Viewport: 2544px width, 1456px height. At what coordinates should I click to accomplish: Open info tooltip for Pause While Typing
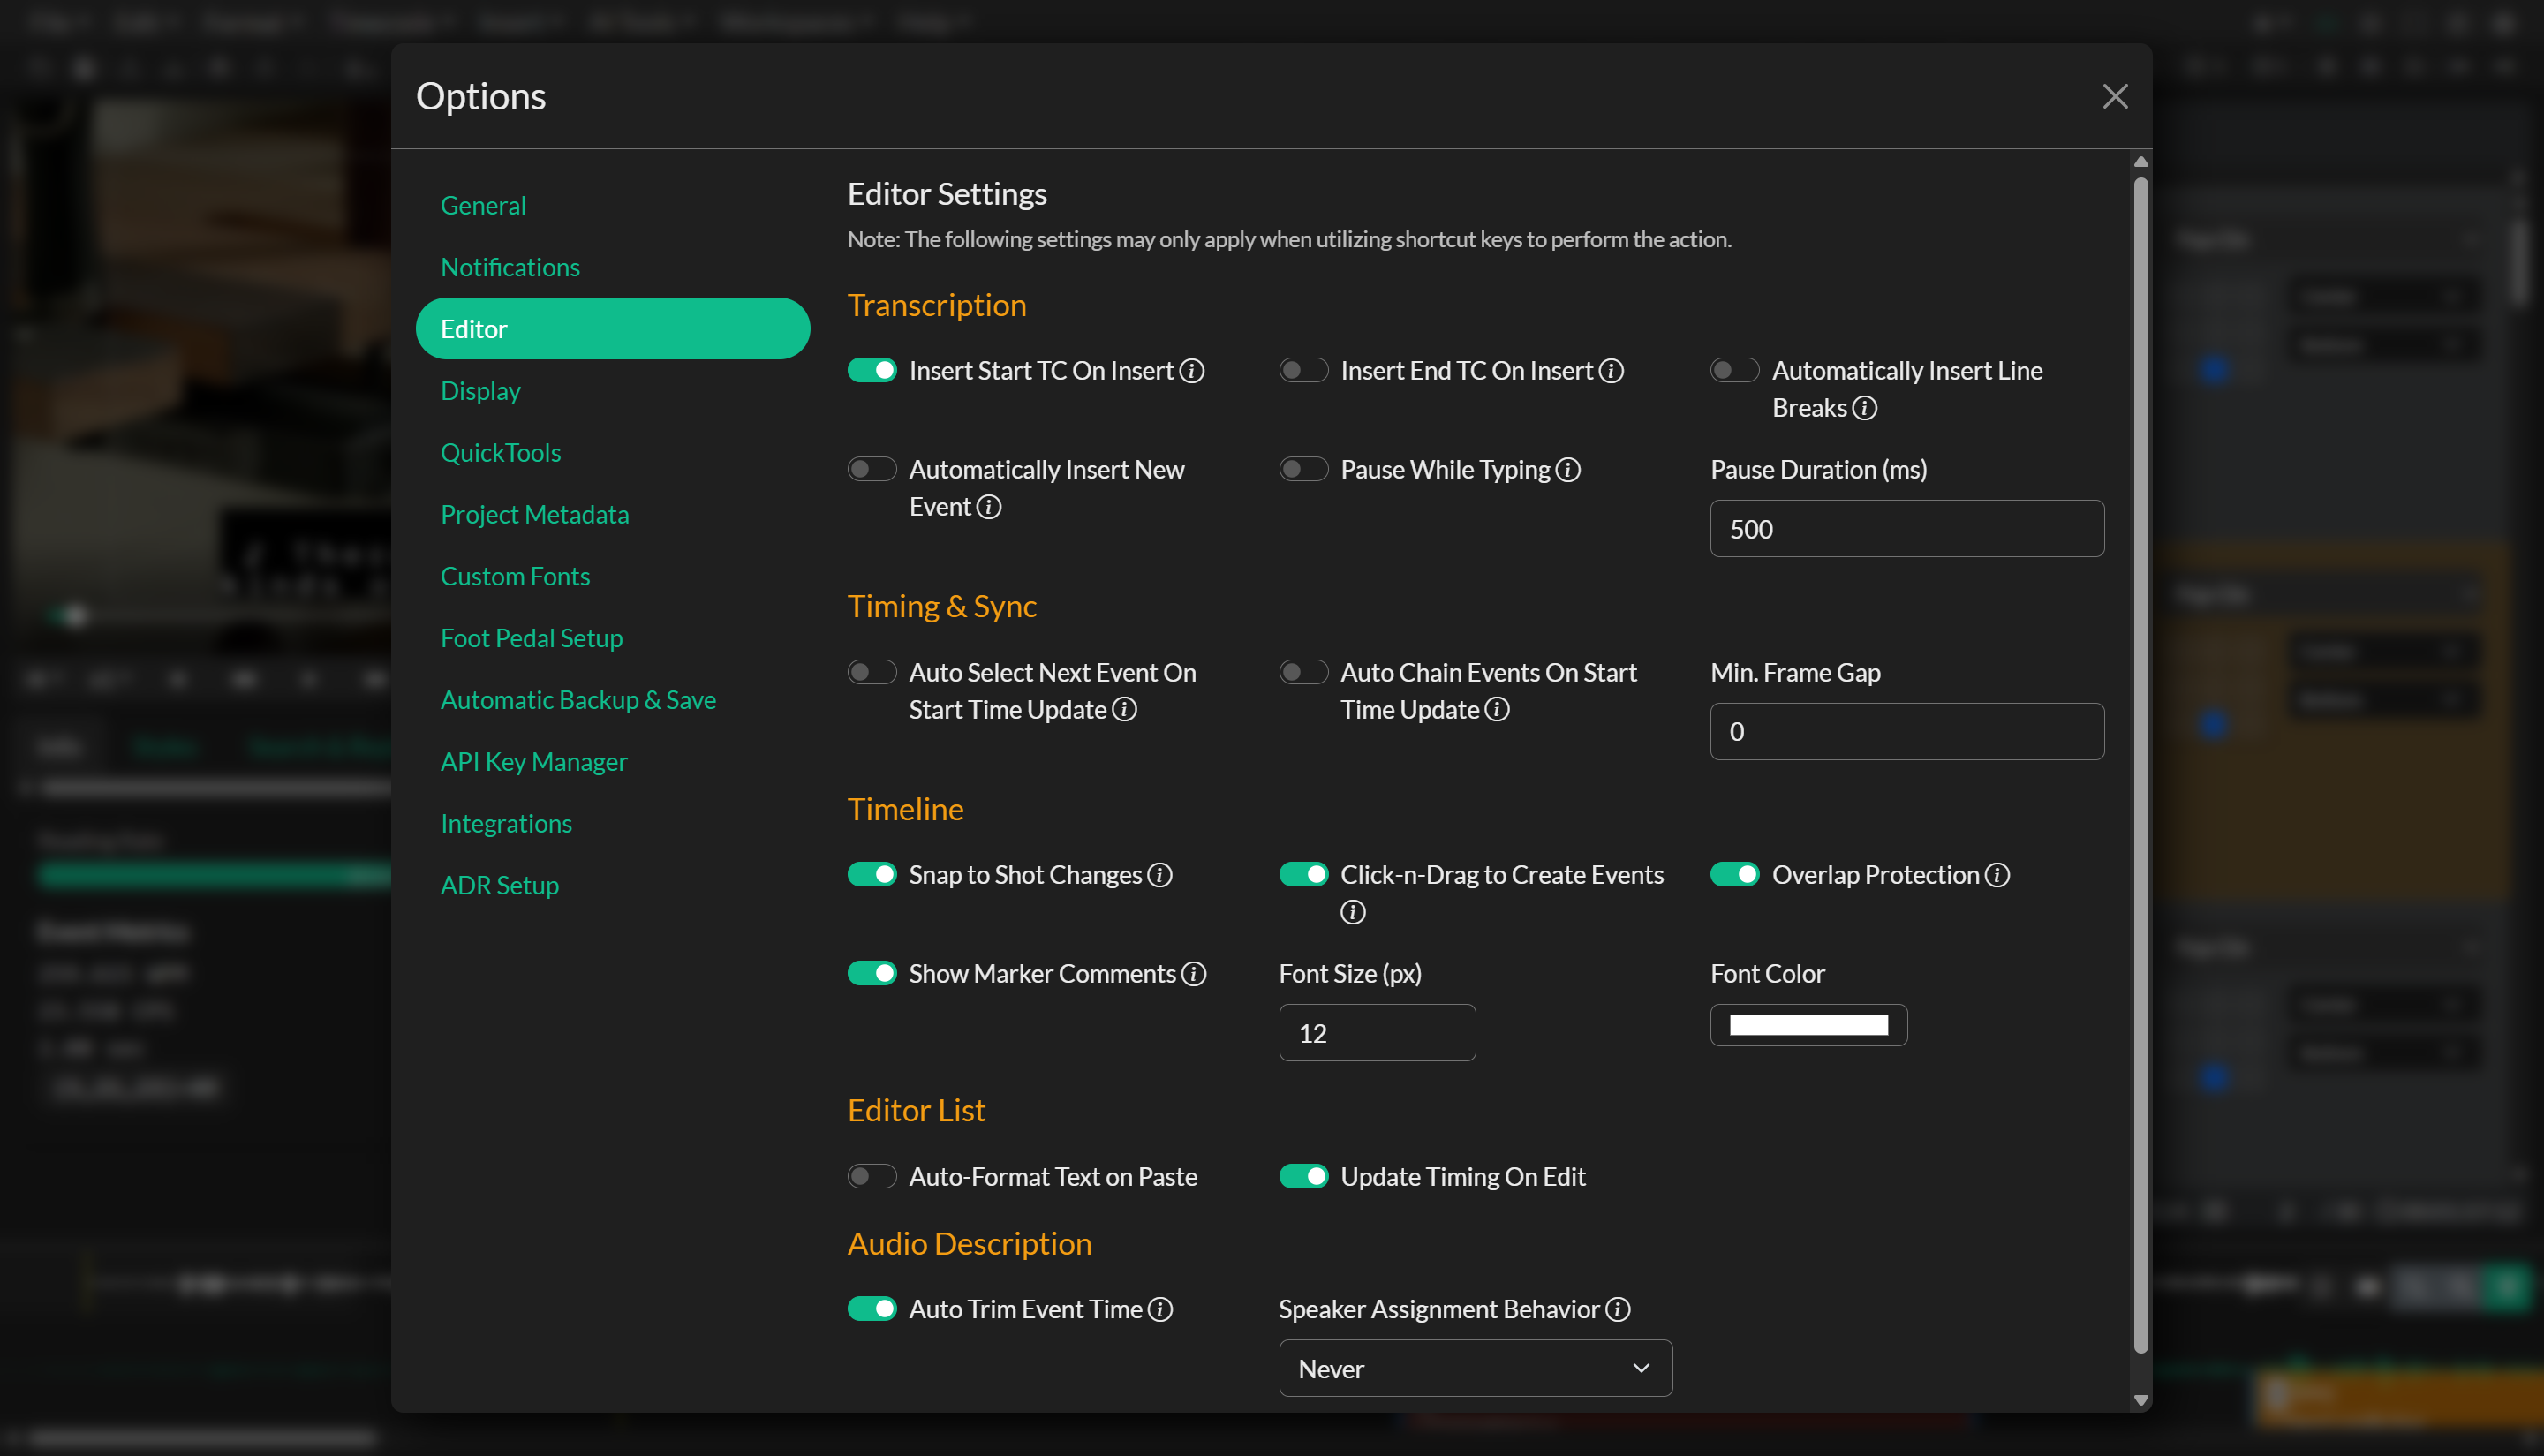click(1568, 469)
